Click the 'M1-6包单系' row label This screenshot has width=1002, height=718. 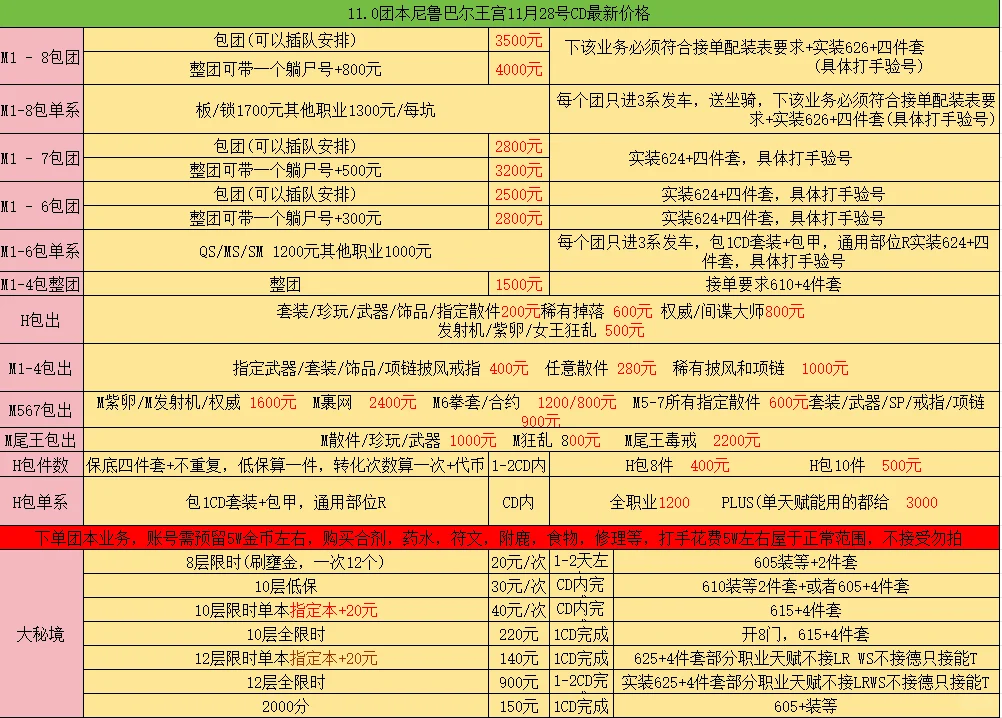(42, 251)
